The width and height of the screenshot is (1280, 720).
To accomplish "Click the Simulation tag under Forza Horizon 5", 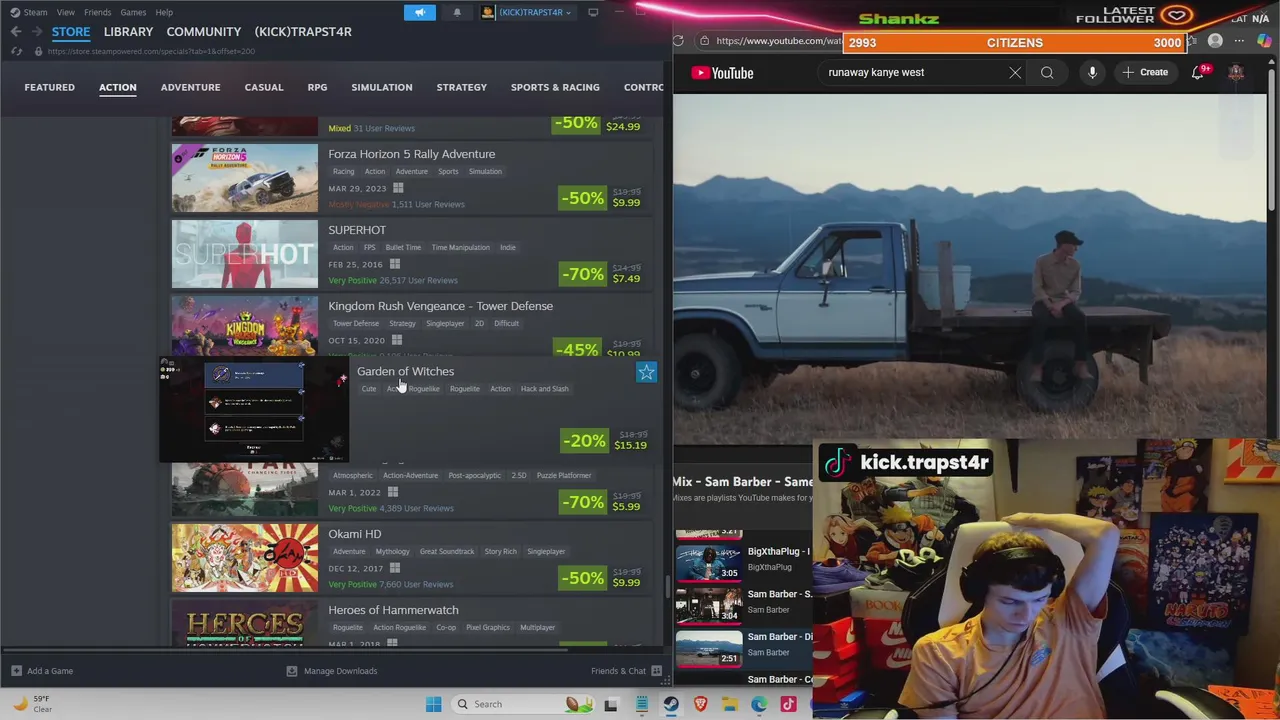I will coord(485,171).
